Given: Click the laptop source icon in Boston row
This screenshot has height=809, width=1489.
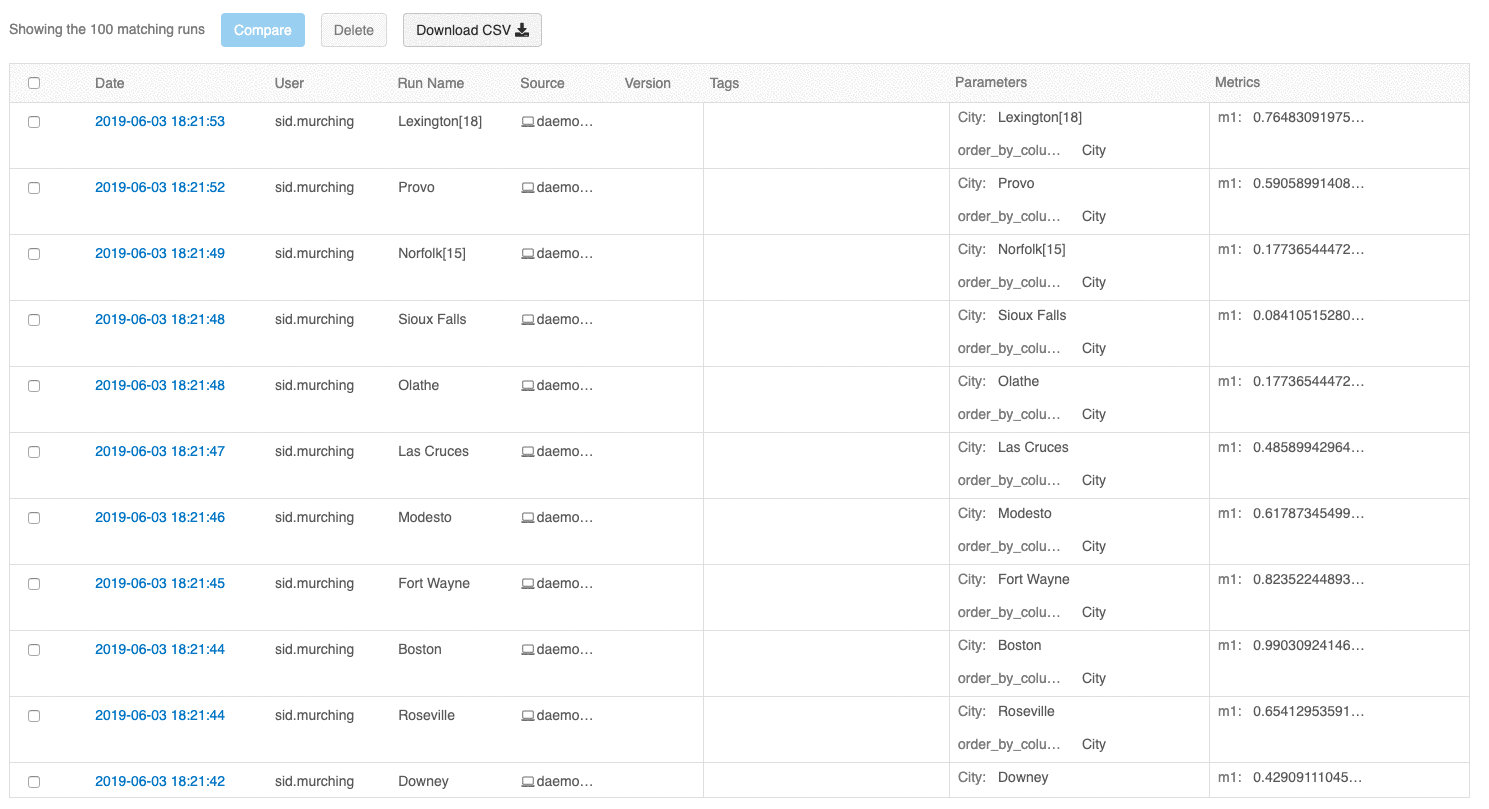Looking at the screenshot, I should 527,650.
